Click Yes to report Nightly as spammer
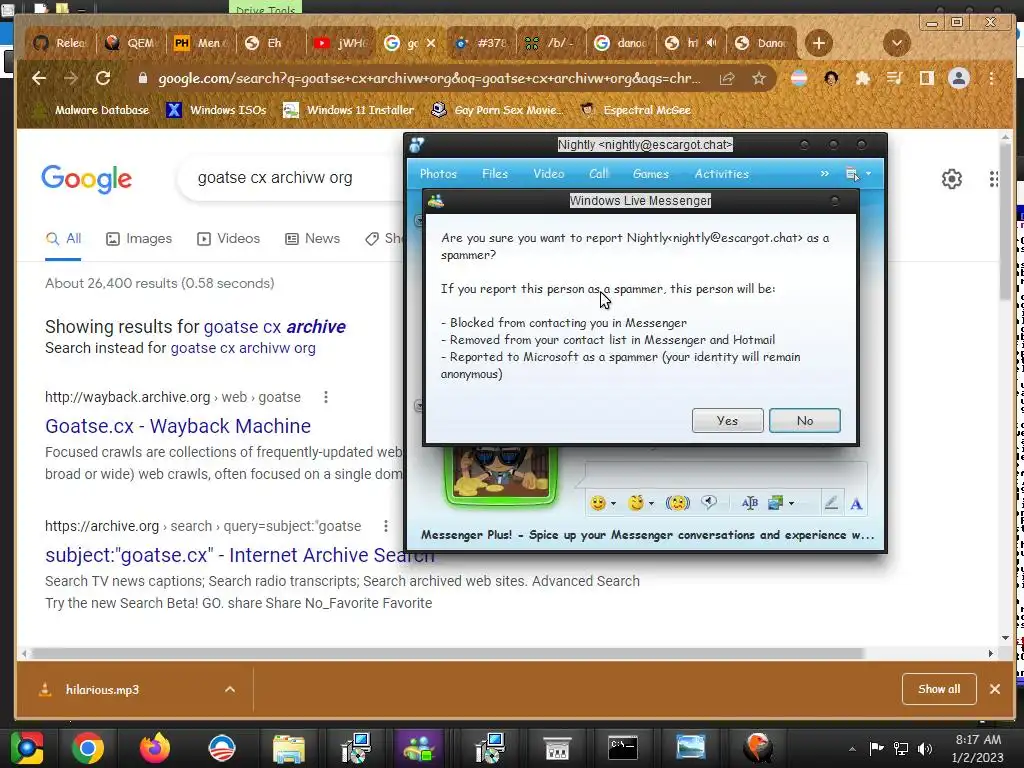The image size is (1024, 768). click(x=727, y=421)
